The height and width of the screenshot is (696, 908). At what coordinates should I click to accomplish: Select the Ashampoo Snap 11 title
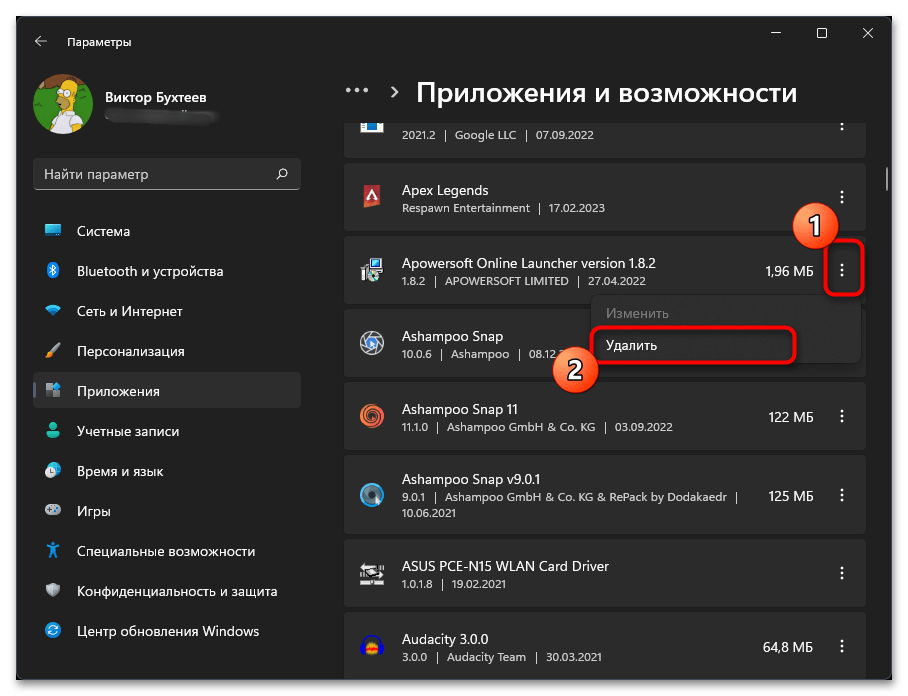460,409
